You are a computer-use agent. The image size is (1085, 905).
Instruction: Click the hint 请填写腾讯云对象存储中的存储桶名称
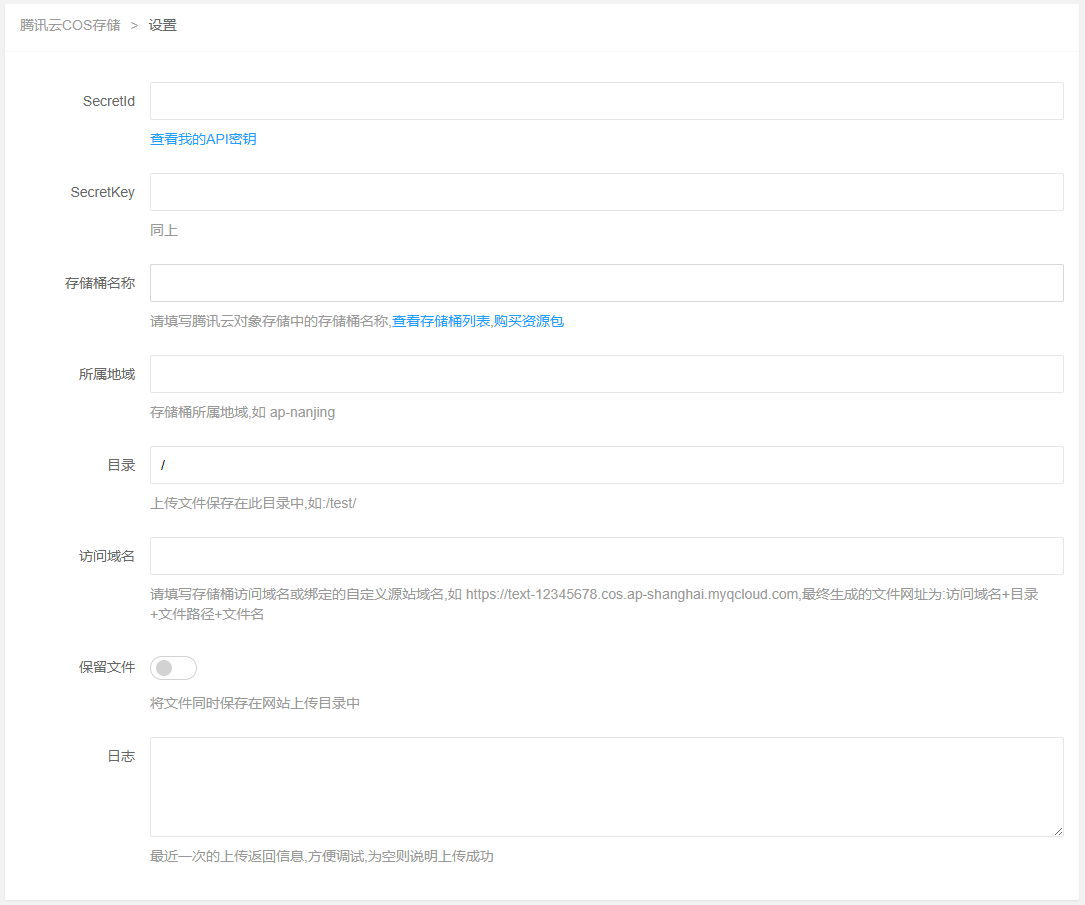269,321
